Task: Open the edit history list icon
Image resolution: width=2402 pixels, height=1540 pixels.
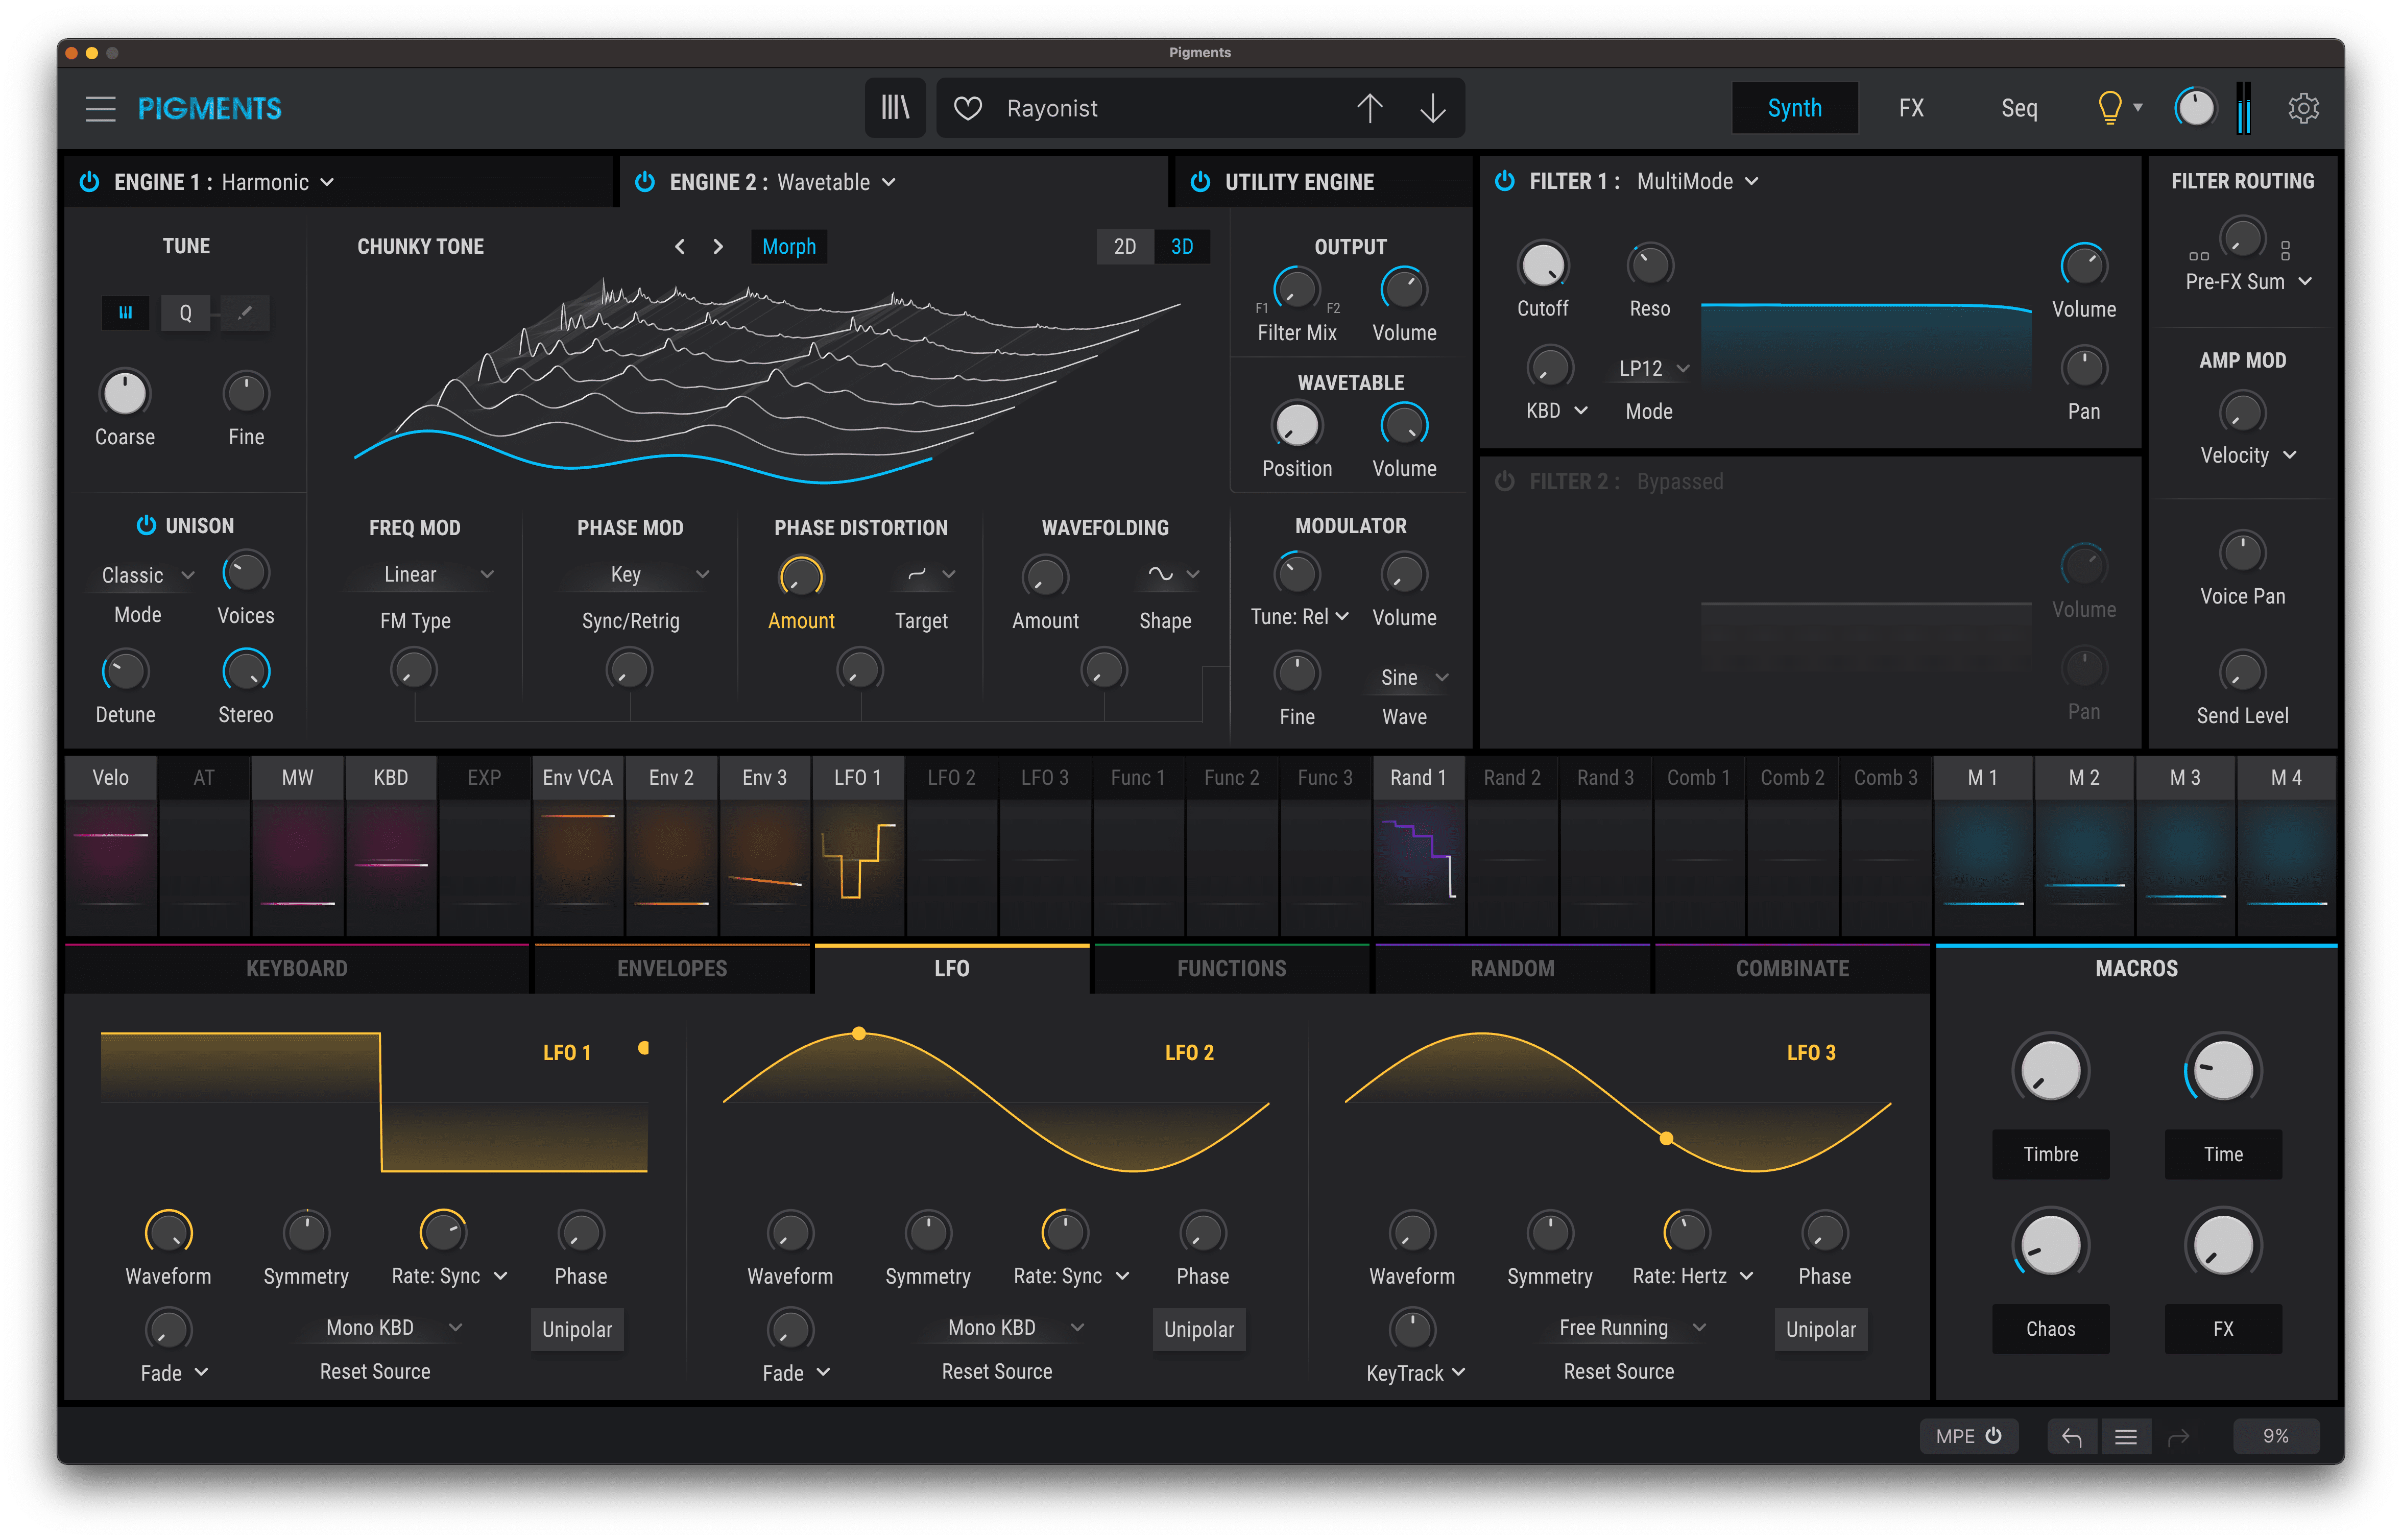Action: pyautogui.click(x=2125, y=1436)
